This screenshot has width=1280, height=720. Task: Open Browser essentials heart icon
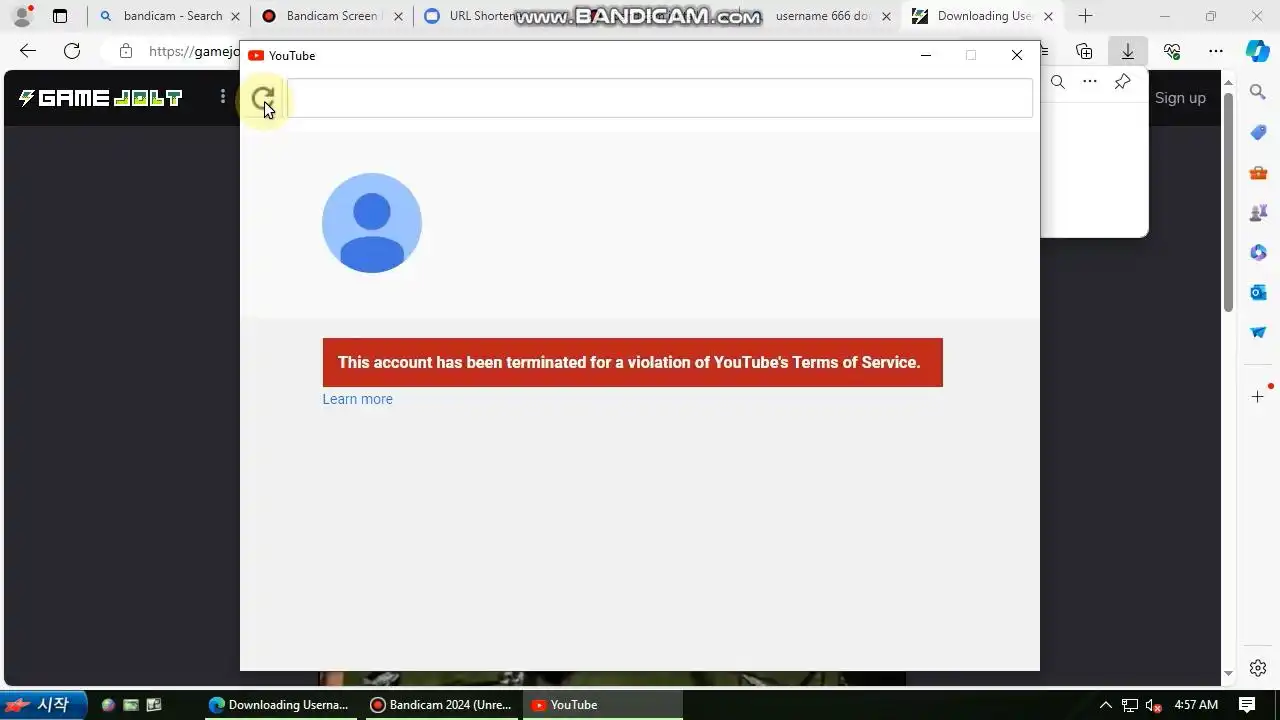(x=1172, y=51)
